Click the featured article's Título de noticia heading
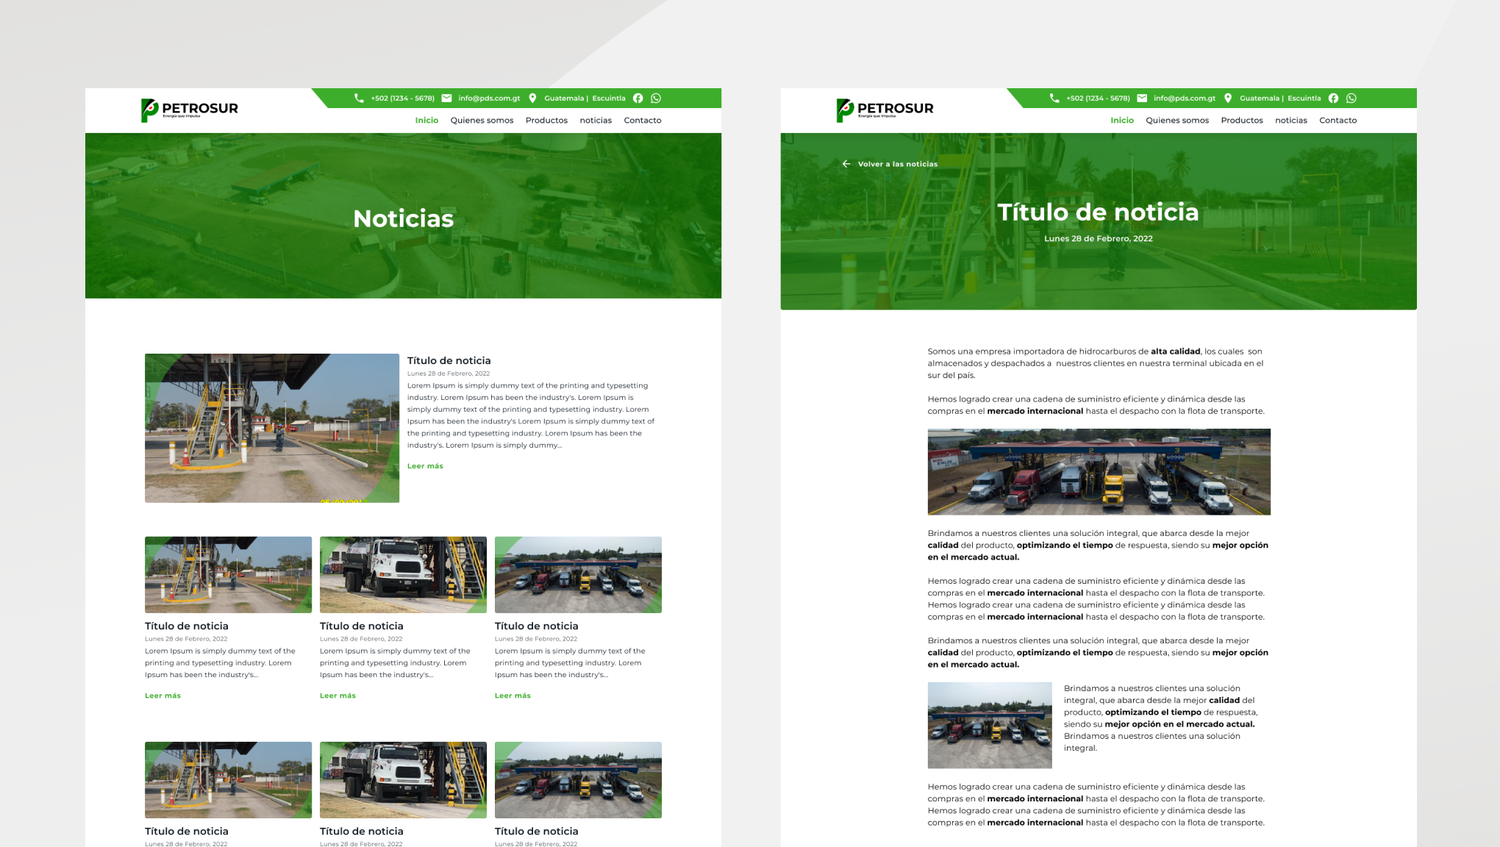The height and width of the screenshot is (847, 1500). (x=449, y=361)
